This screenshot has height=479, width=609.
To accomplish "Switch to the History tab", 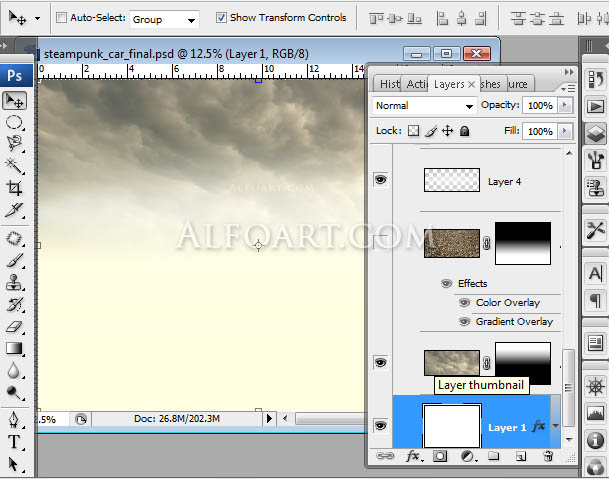I will [x=388, y=84].
